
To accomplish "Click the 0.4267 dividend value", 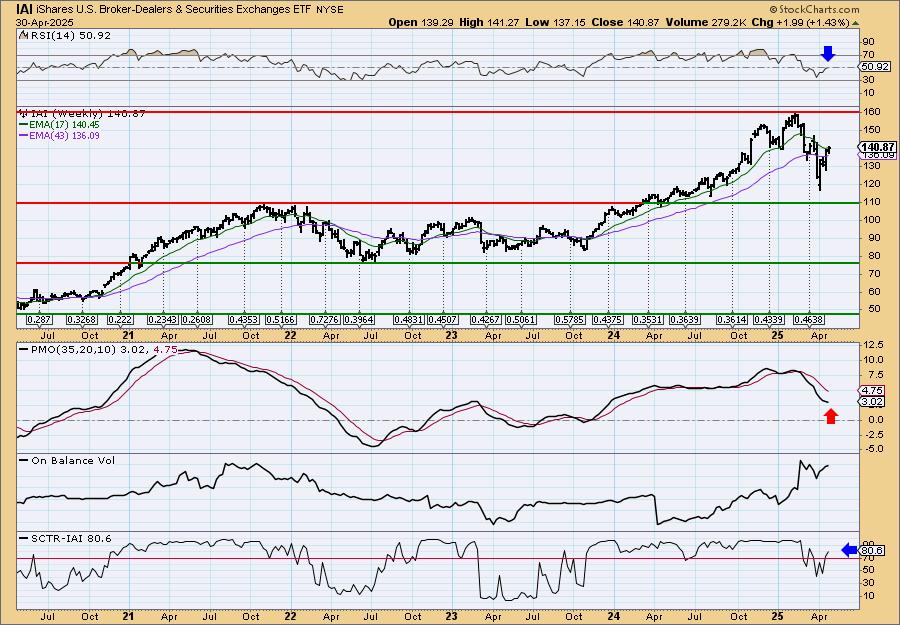I will click(x=485, y=319).
